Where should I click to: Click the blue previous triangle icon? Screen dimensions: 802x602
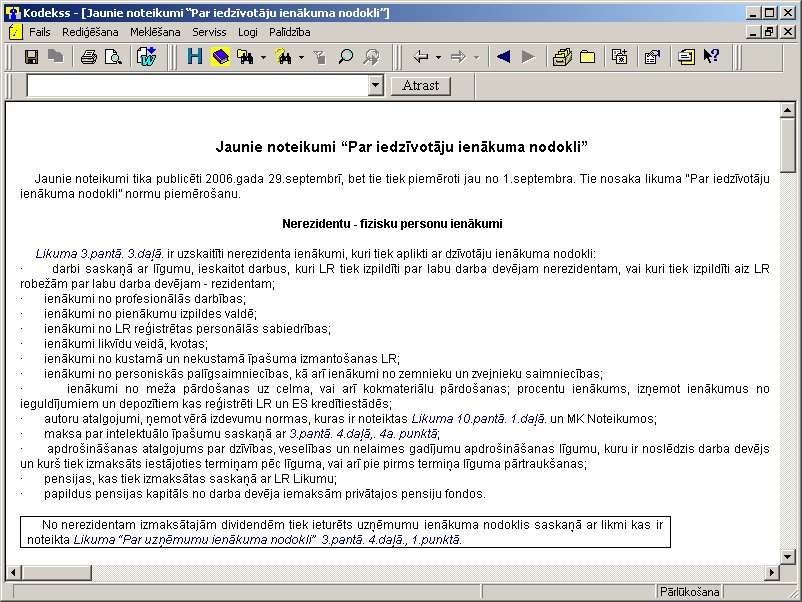point(503,57)
